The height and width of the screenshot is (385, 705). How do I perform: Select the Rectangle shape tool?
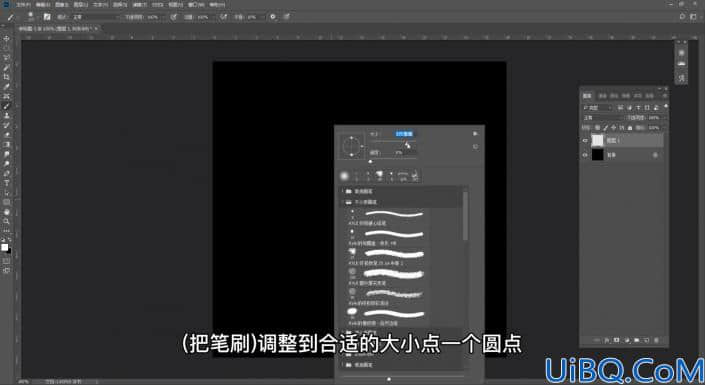click(x=6, y=202)
